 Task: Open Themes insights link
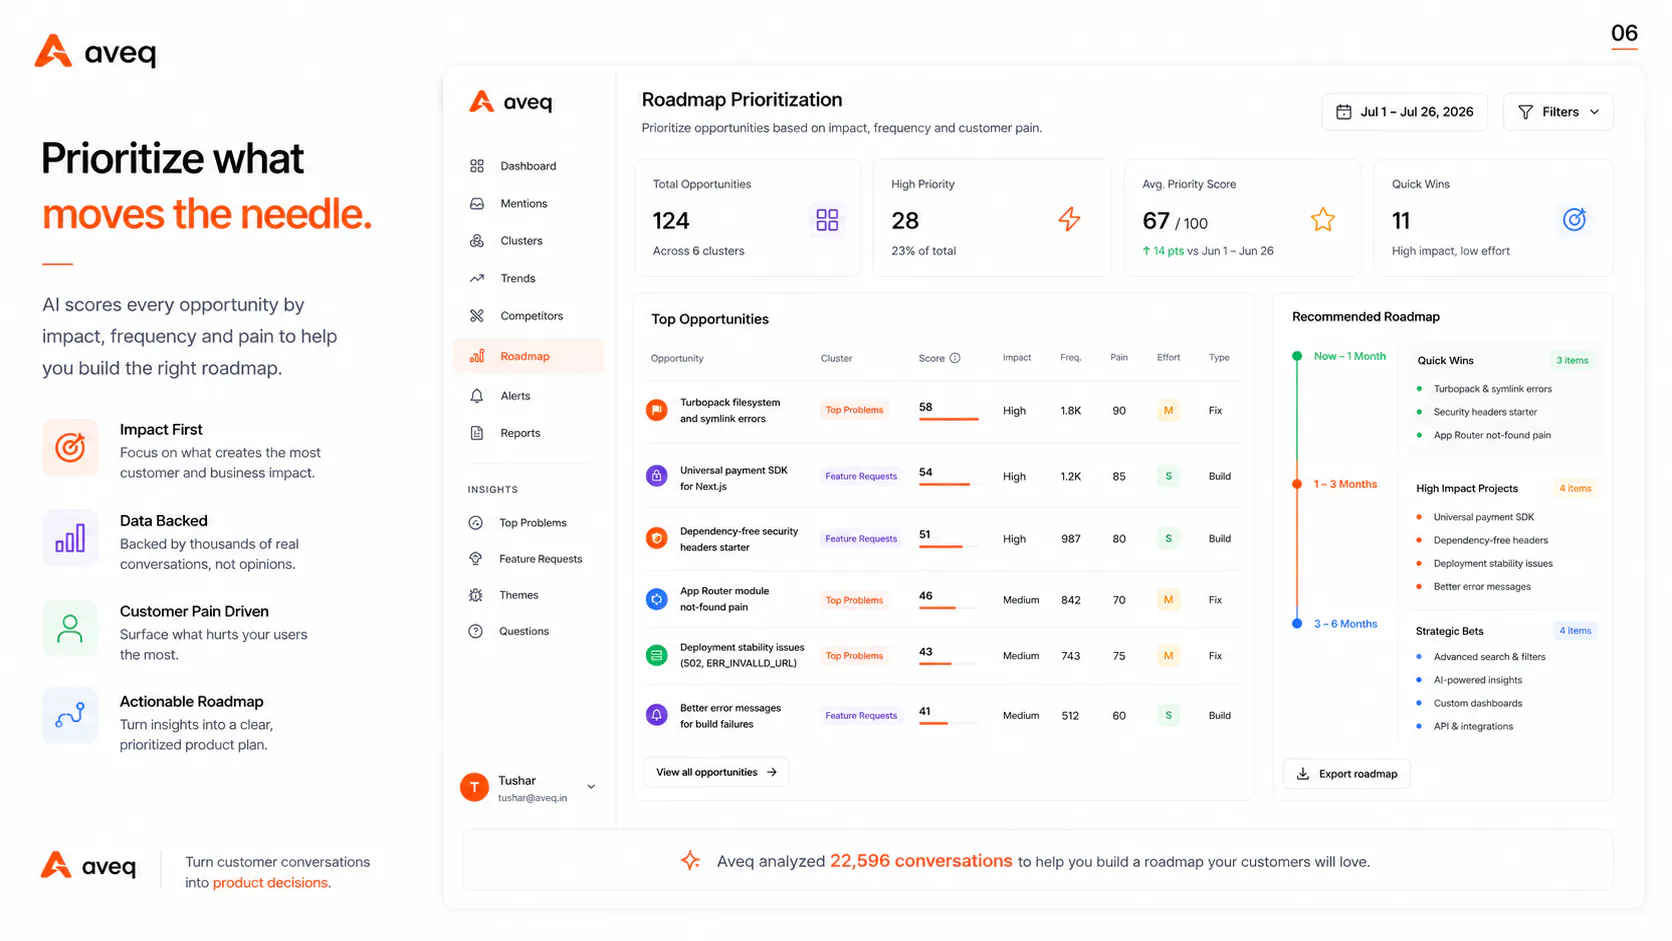click(x=518, y=595)
